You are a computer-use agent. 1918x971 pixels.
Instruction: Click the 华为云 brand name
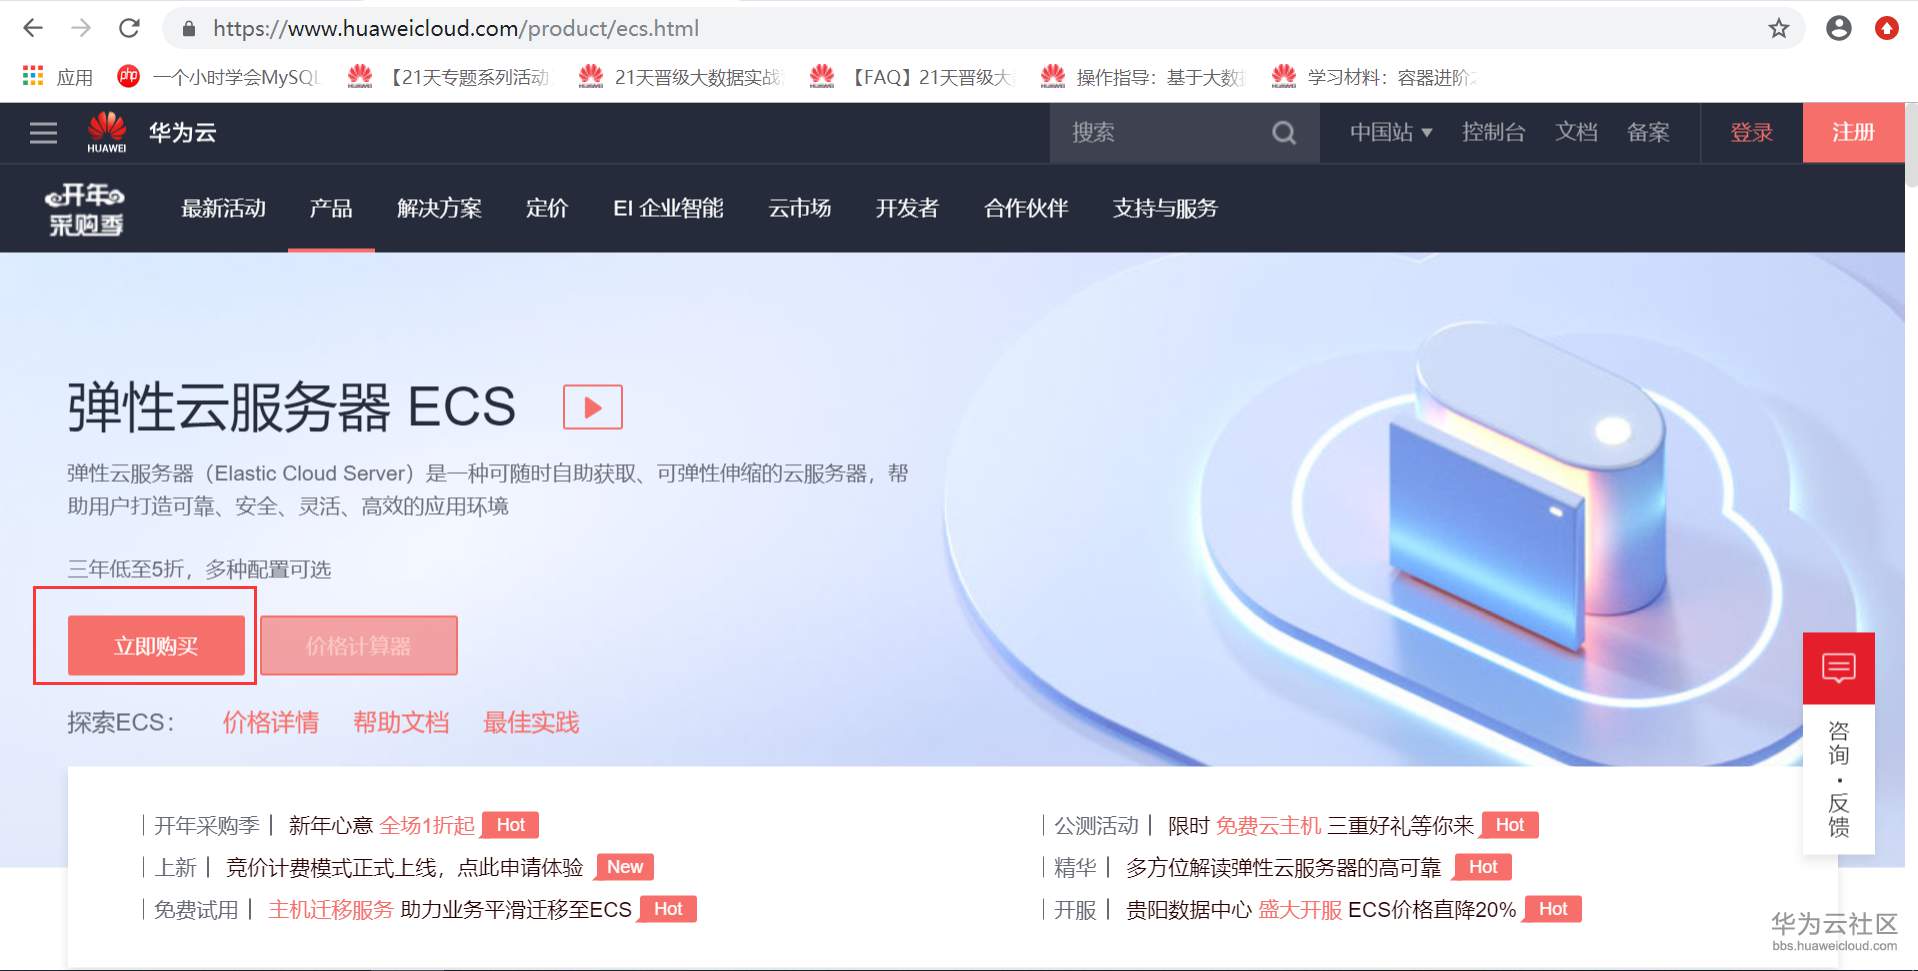182,133
